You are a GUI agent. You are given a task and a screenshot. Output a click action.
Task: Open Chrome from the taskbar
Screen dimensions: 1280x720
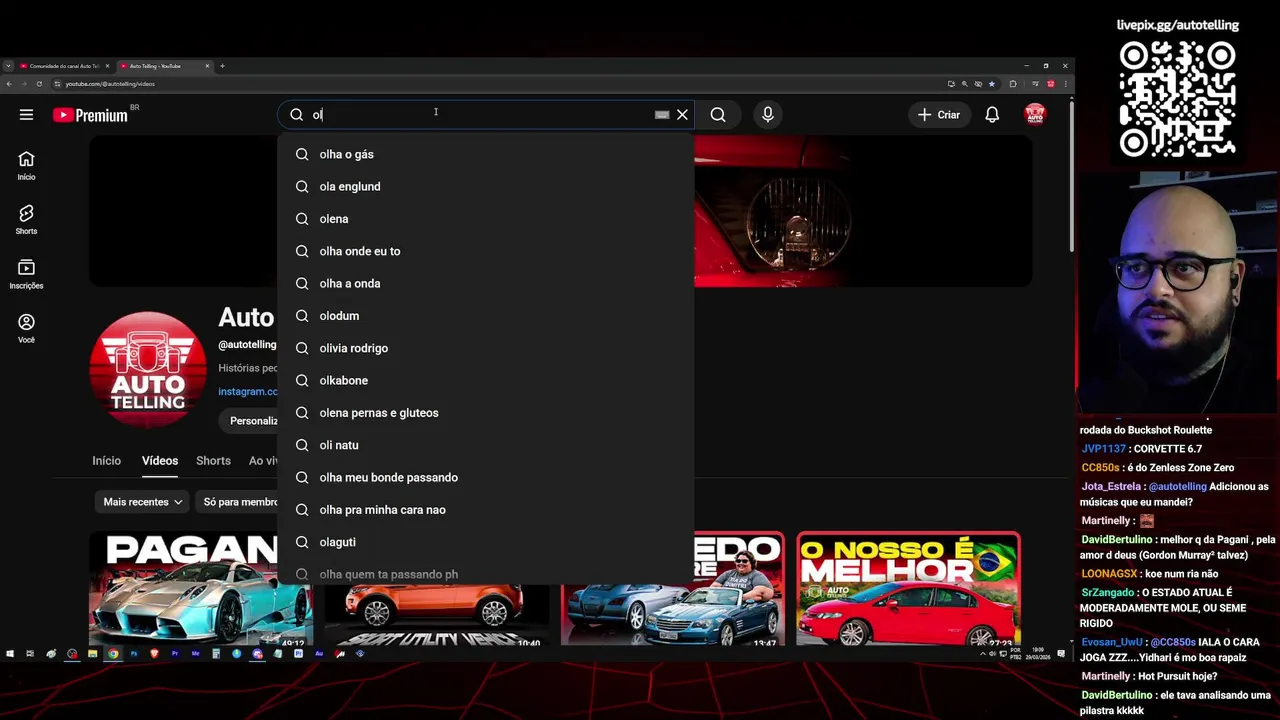coord(113,654)
